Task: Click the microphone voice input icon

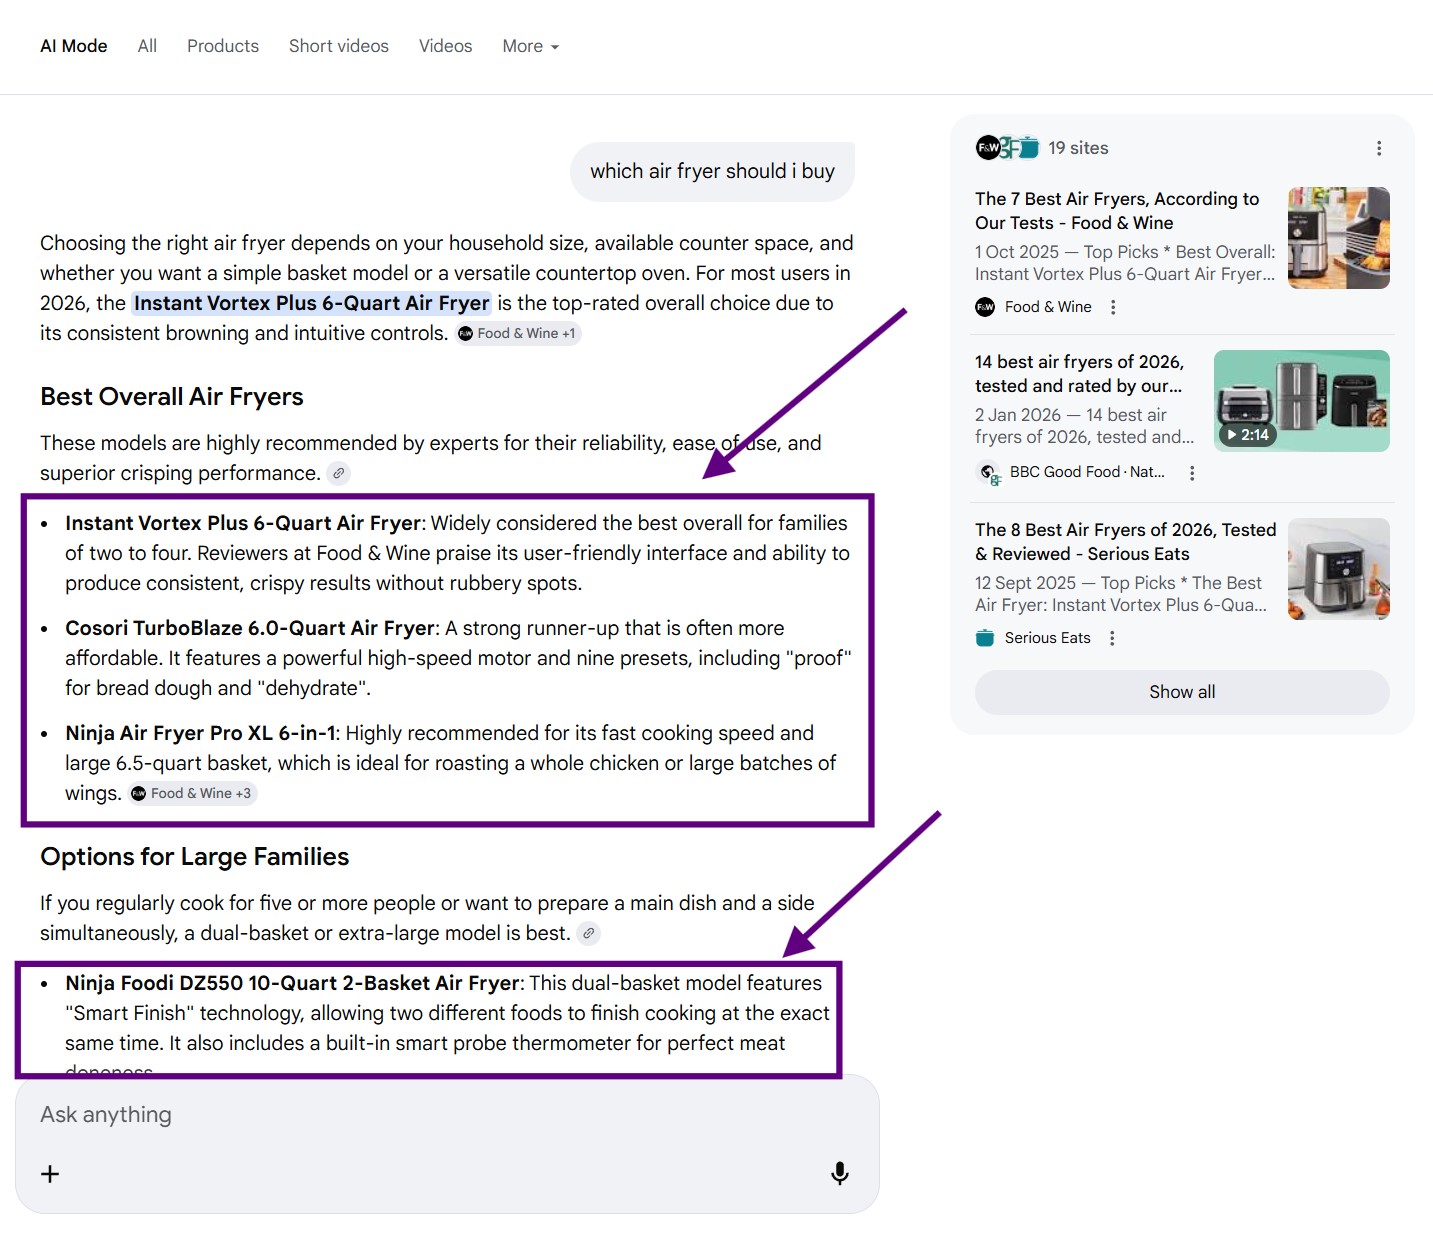Action: [x=839, y=1173]
